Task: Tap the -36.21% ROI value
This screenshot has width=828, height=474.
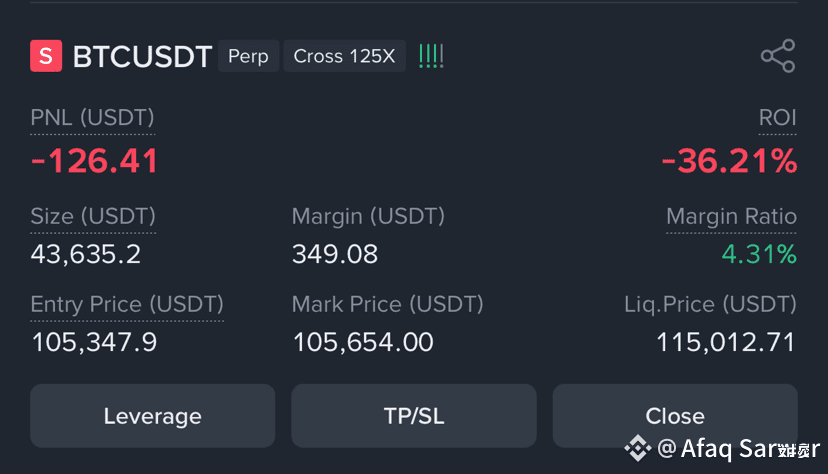Action: click(729, 160)
